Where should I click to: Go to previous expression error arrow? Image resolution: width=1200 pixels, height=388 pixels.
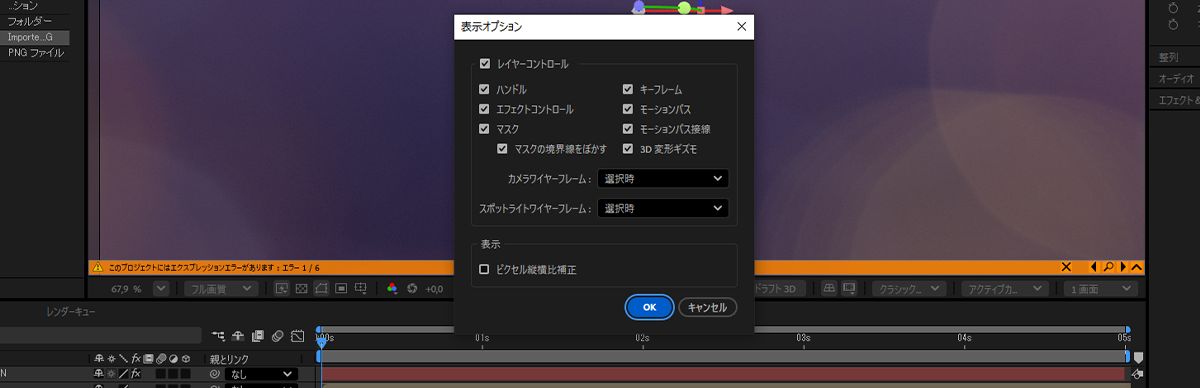1093,267
